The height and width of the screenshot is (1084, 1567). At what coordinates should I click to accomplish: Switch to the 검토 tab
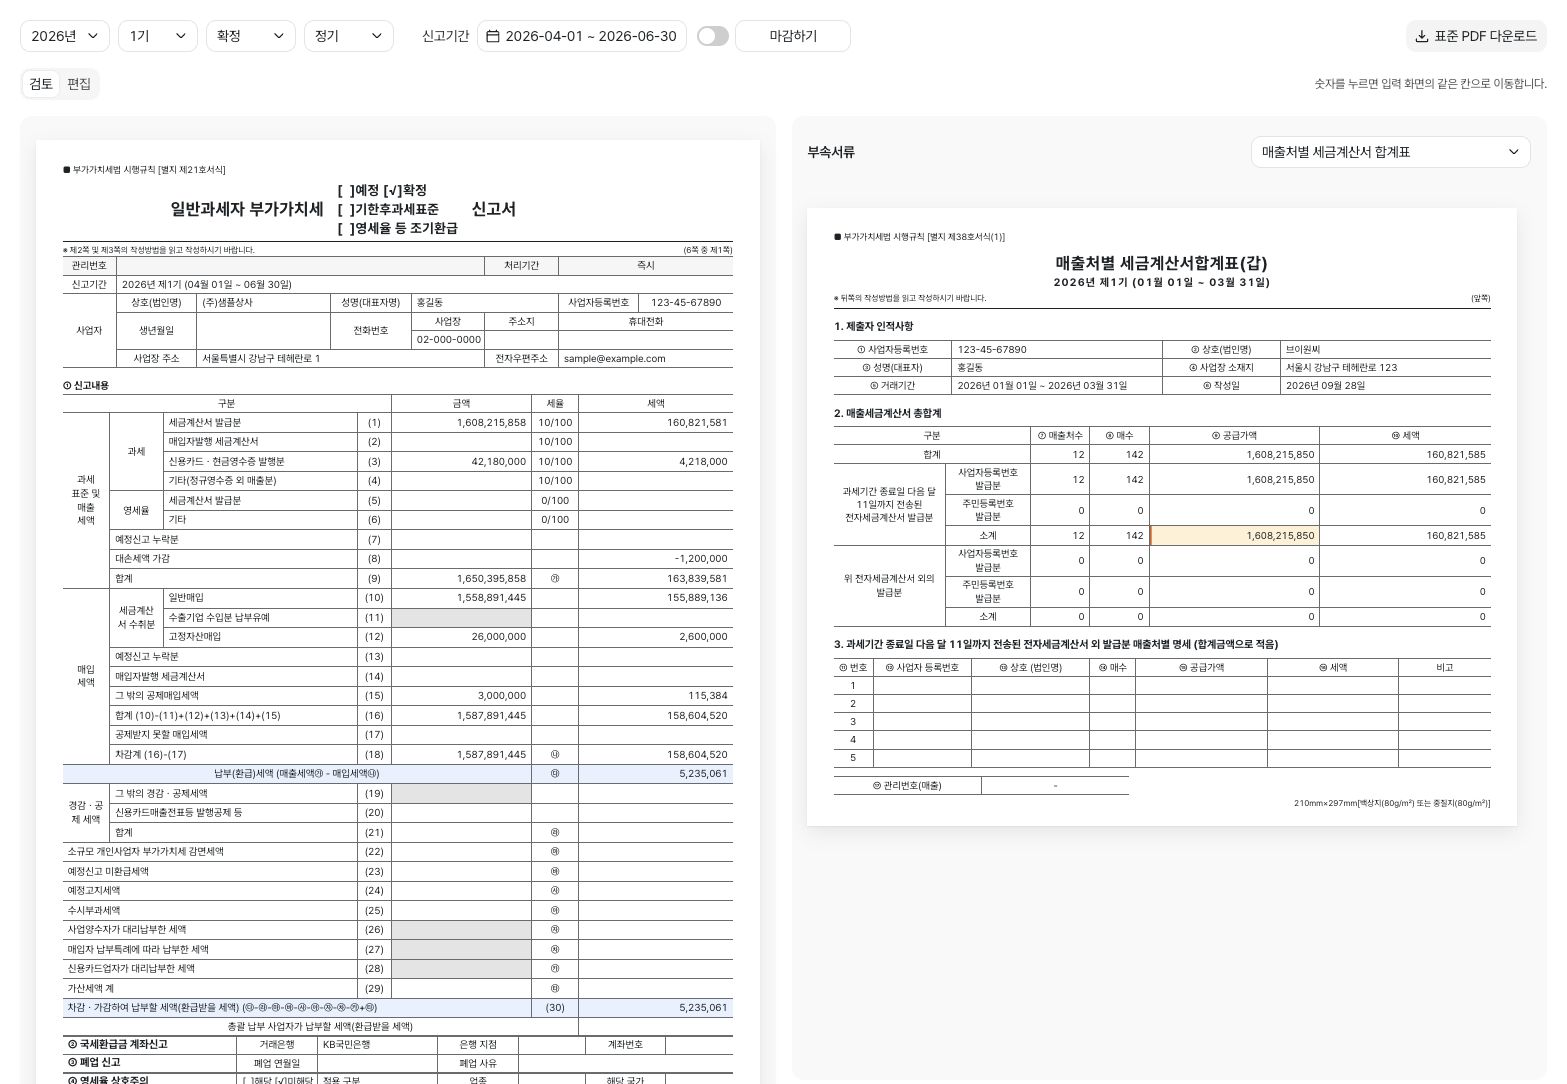pos(41,84)
